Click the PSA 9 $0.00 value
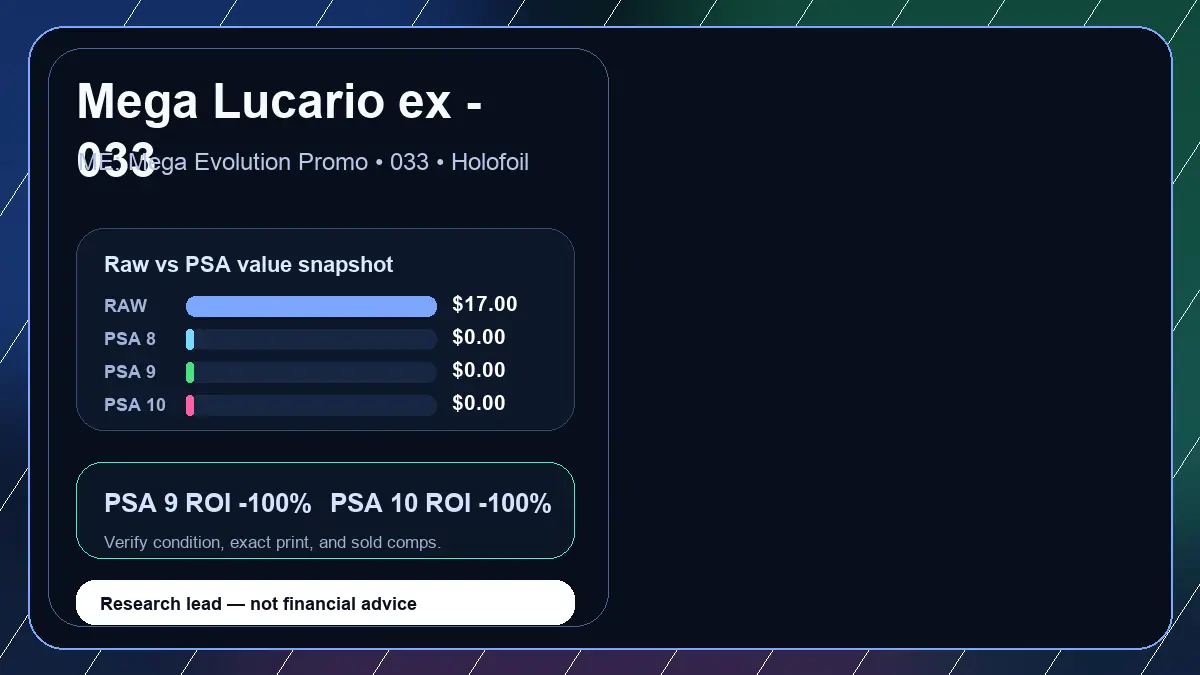This screenshot has width=1200, height=675. (479, 371)
